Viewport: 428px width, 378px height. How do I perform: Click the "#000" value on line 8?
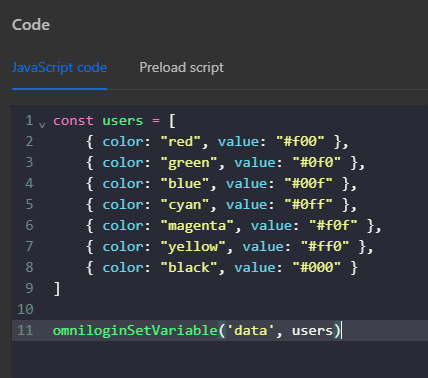coord(317,267)
